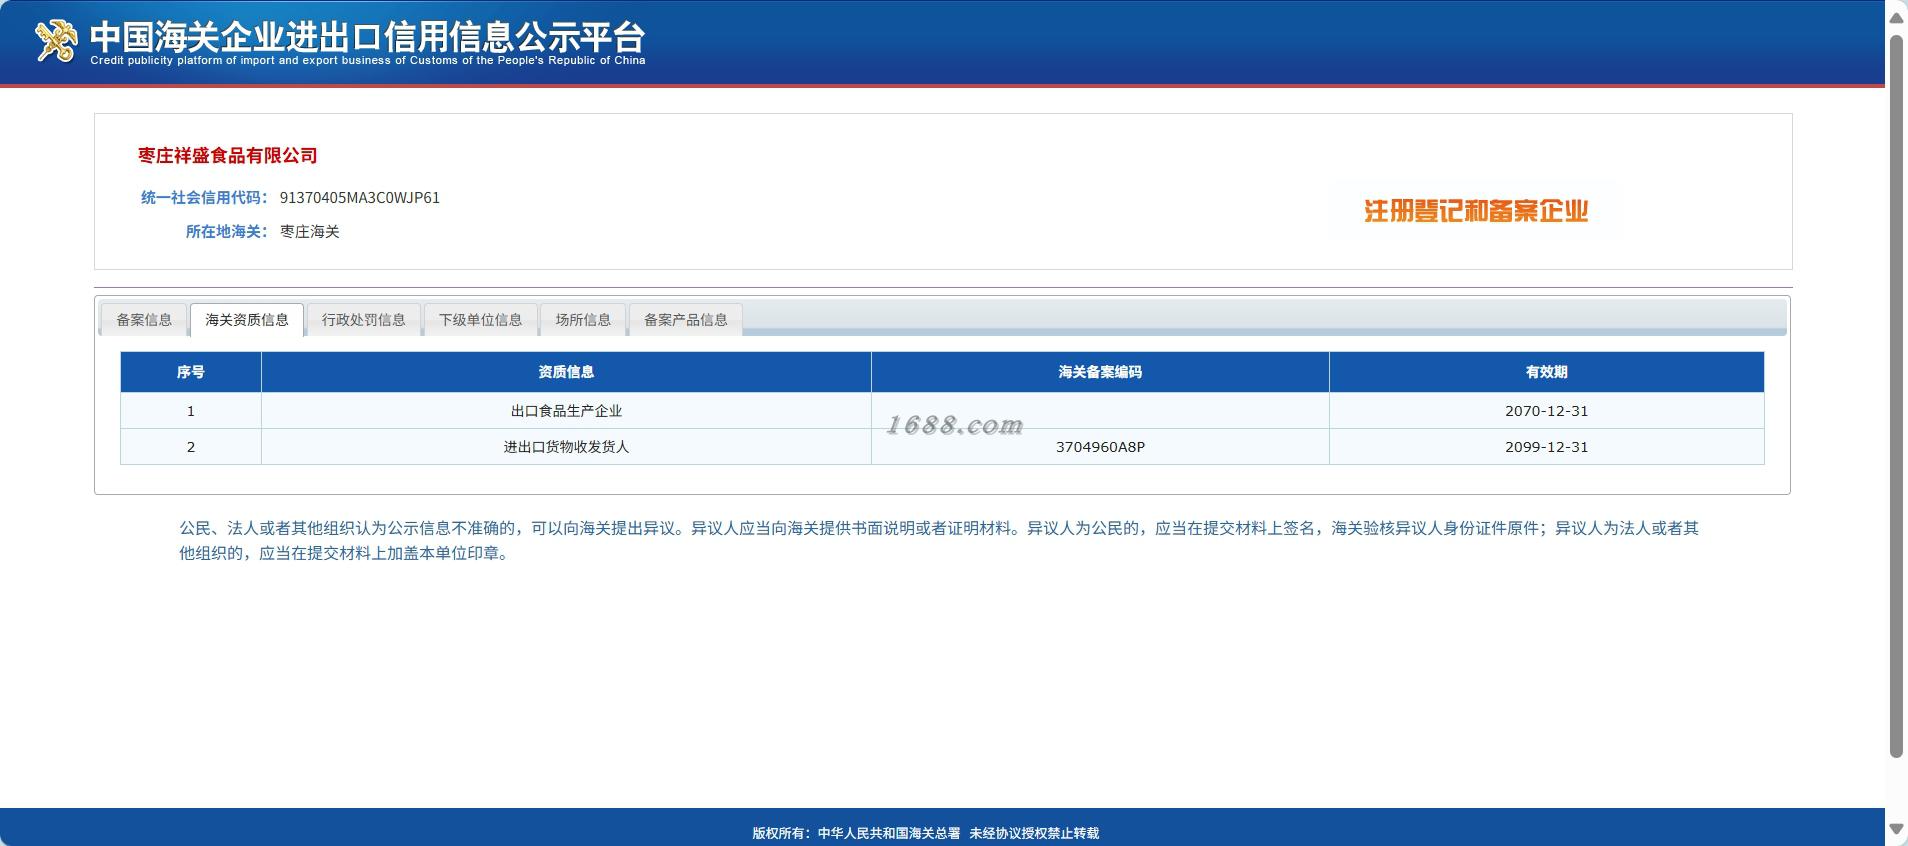Click the 统一社会信用代码 label
Image resolution: width=1908 pixels, height=846 pixels.
[204, 198]
